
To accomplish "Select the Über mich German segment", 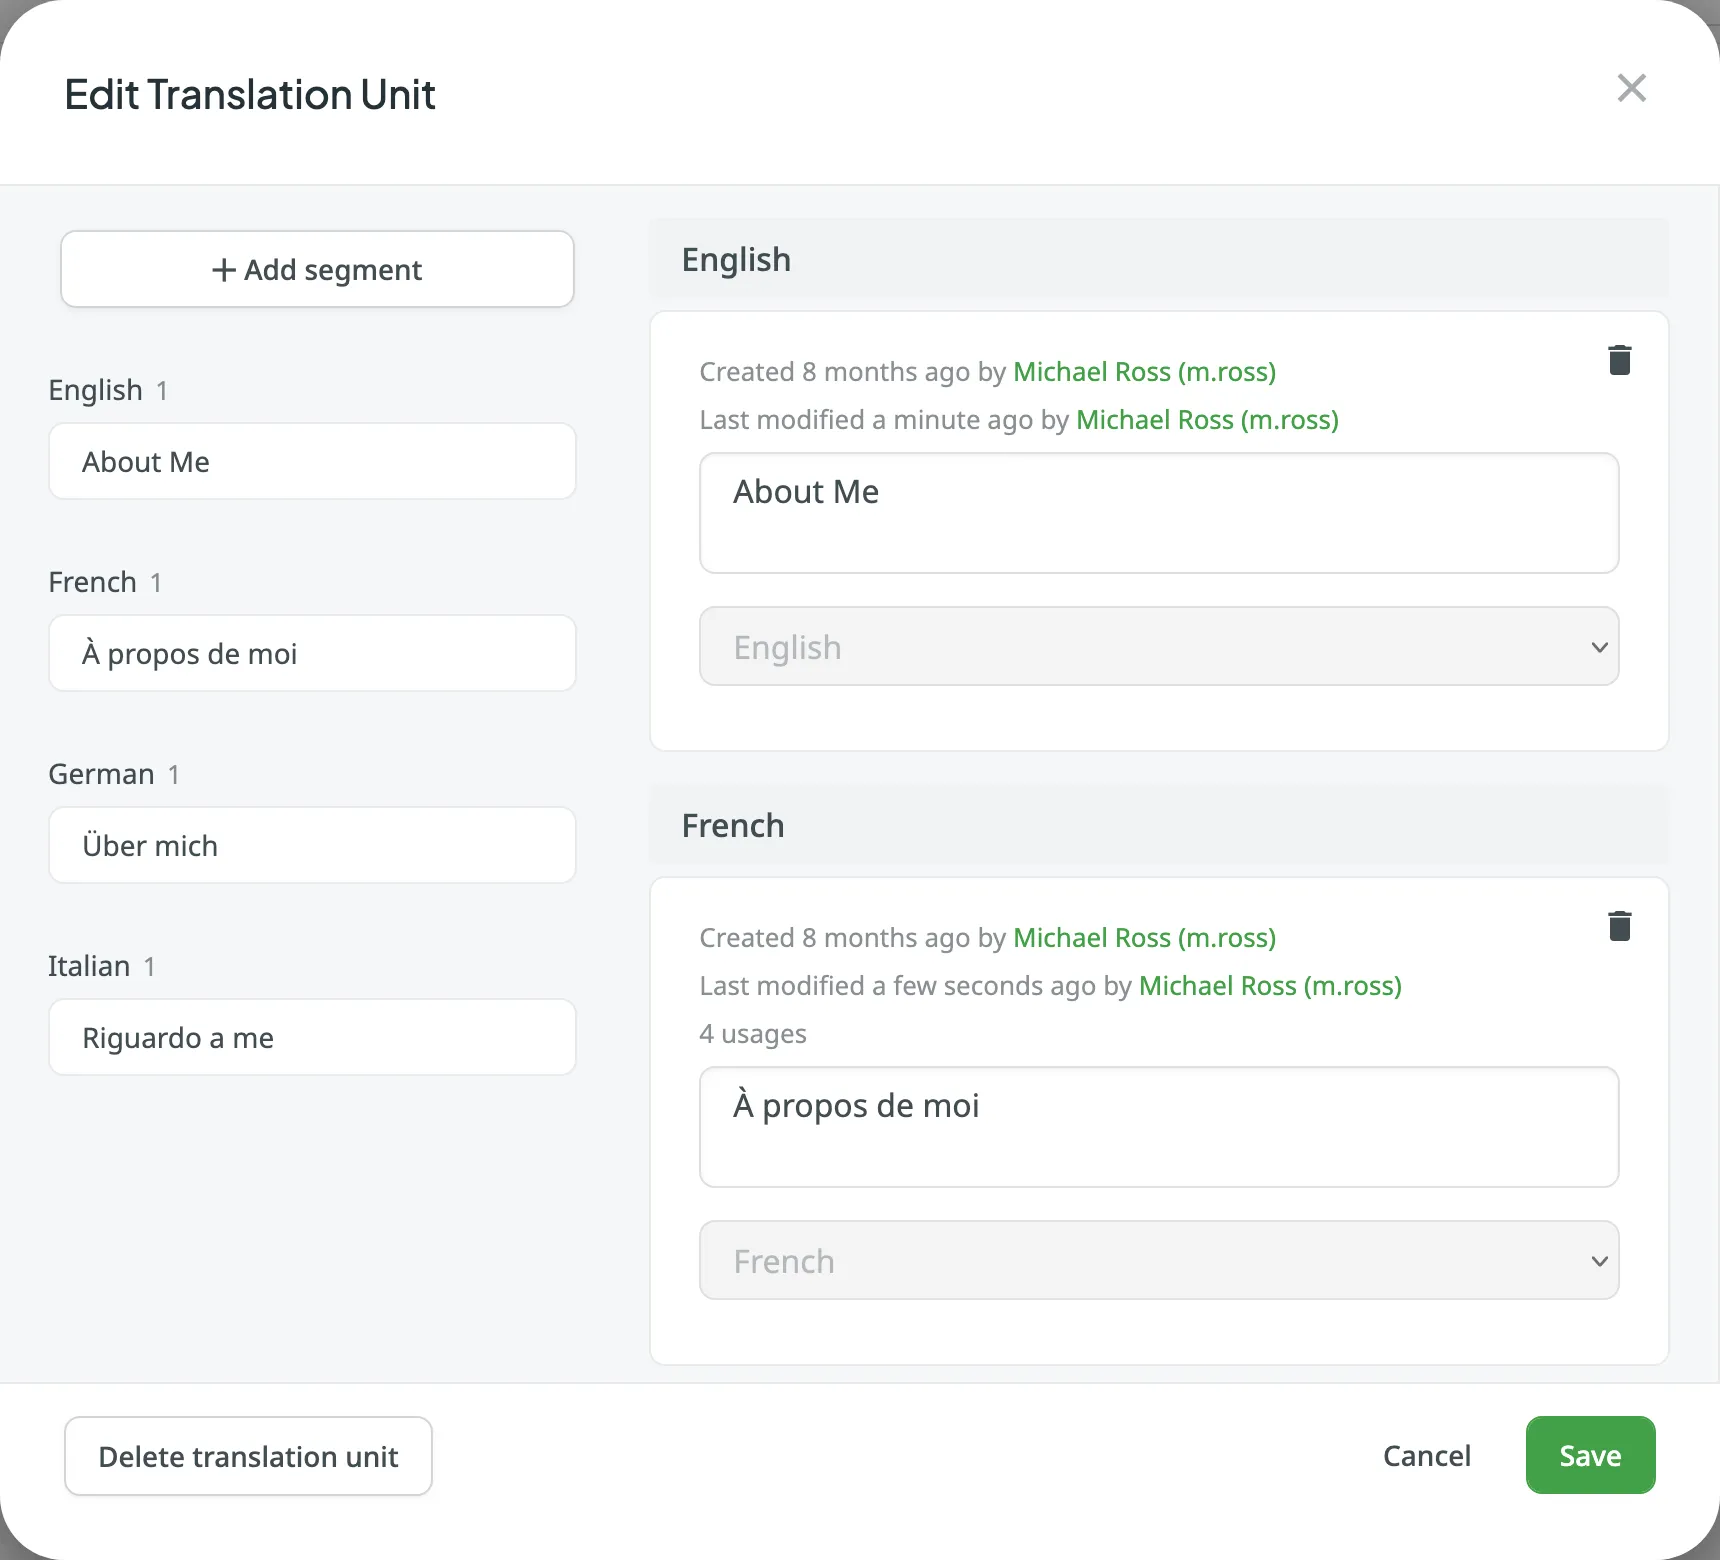I will pyautogui.click(x=312, y=845).
